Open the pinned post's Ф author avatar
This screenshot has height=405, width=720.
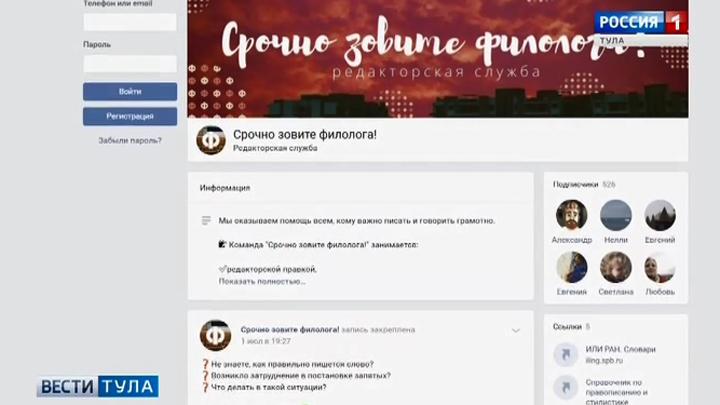tap(215, 335)
